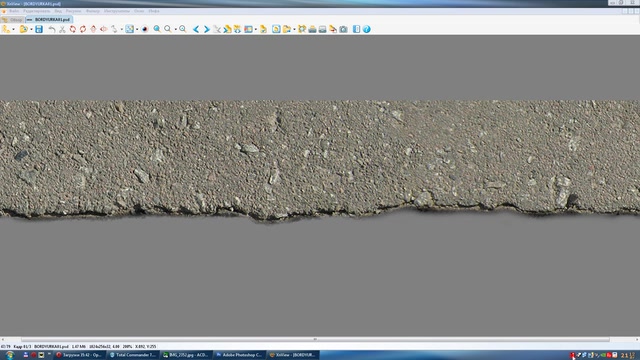Open the Инструменты menu
The height and width of the screenshot is (360, 640).
coord(117,11)
